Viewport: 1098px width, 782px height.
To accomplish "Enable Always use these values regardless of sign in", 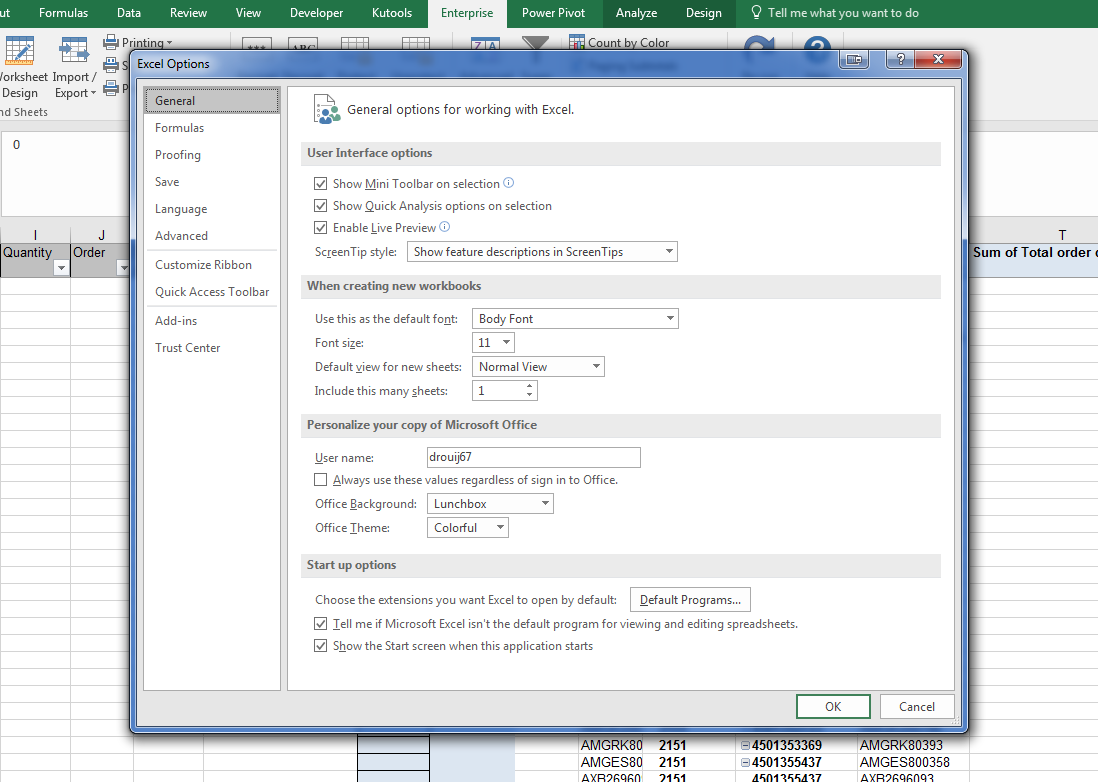I will (x=320, y=479).
